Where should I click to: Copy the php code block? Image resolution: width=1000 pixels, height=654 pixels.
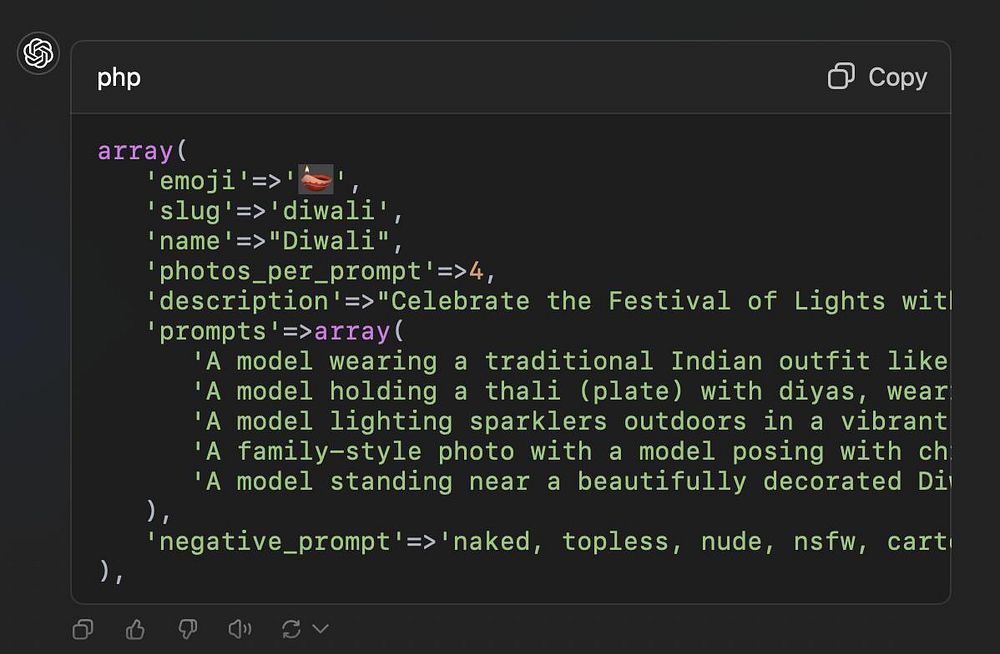click(877, 77)
